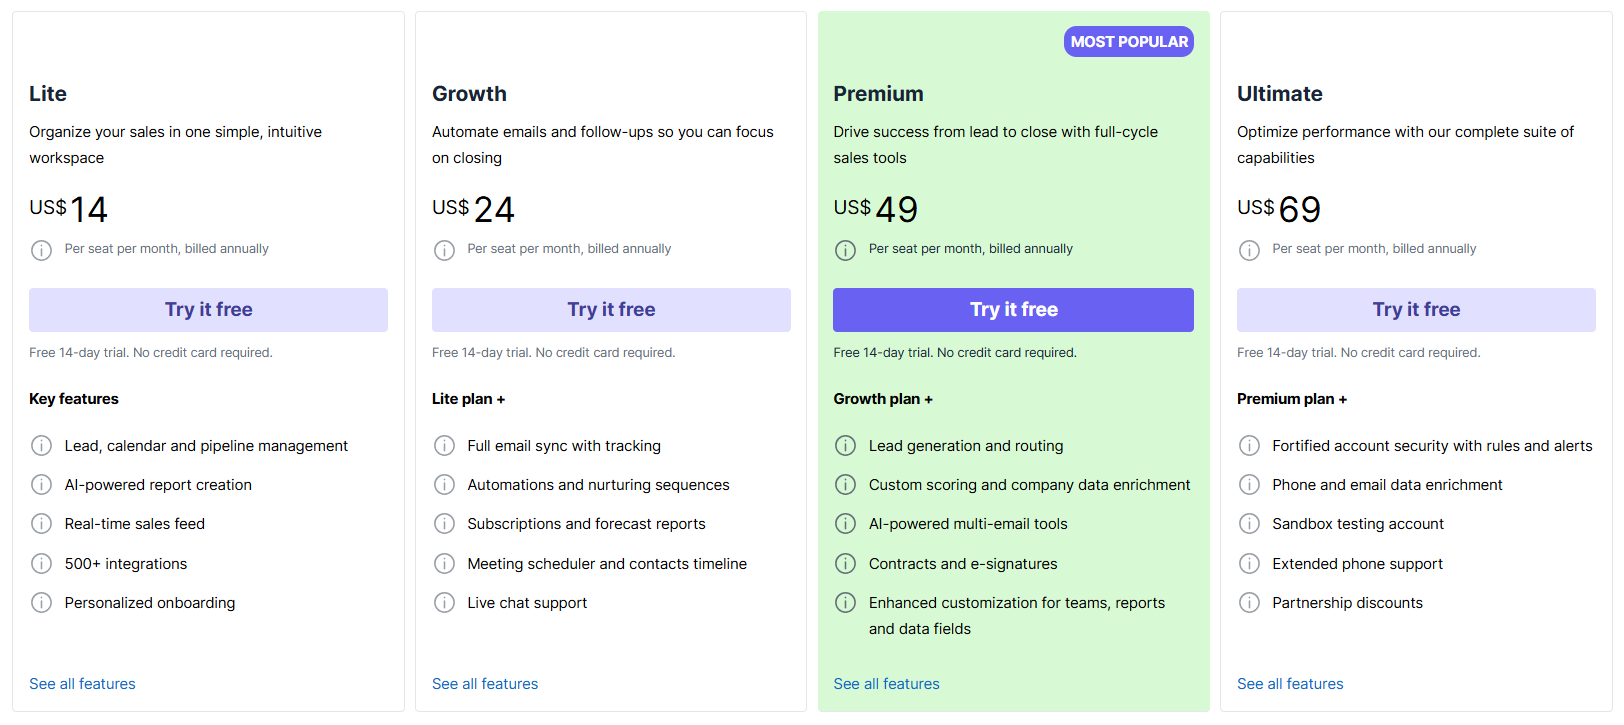
Task: Click info icon next to 500+ integrations
Action: pyautogui.click(x=41, y=564)
